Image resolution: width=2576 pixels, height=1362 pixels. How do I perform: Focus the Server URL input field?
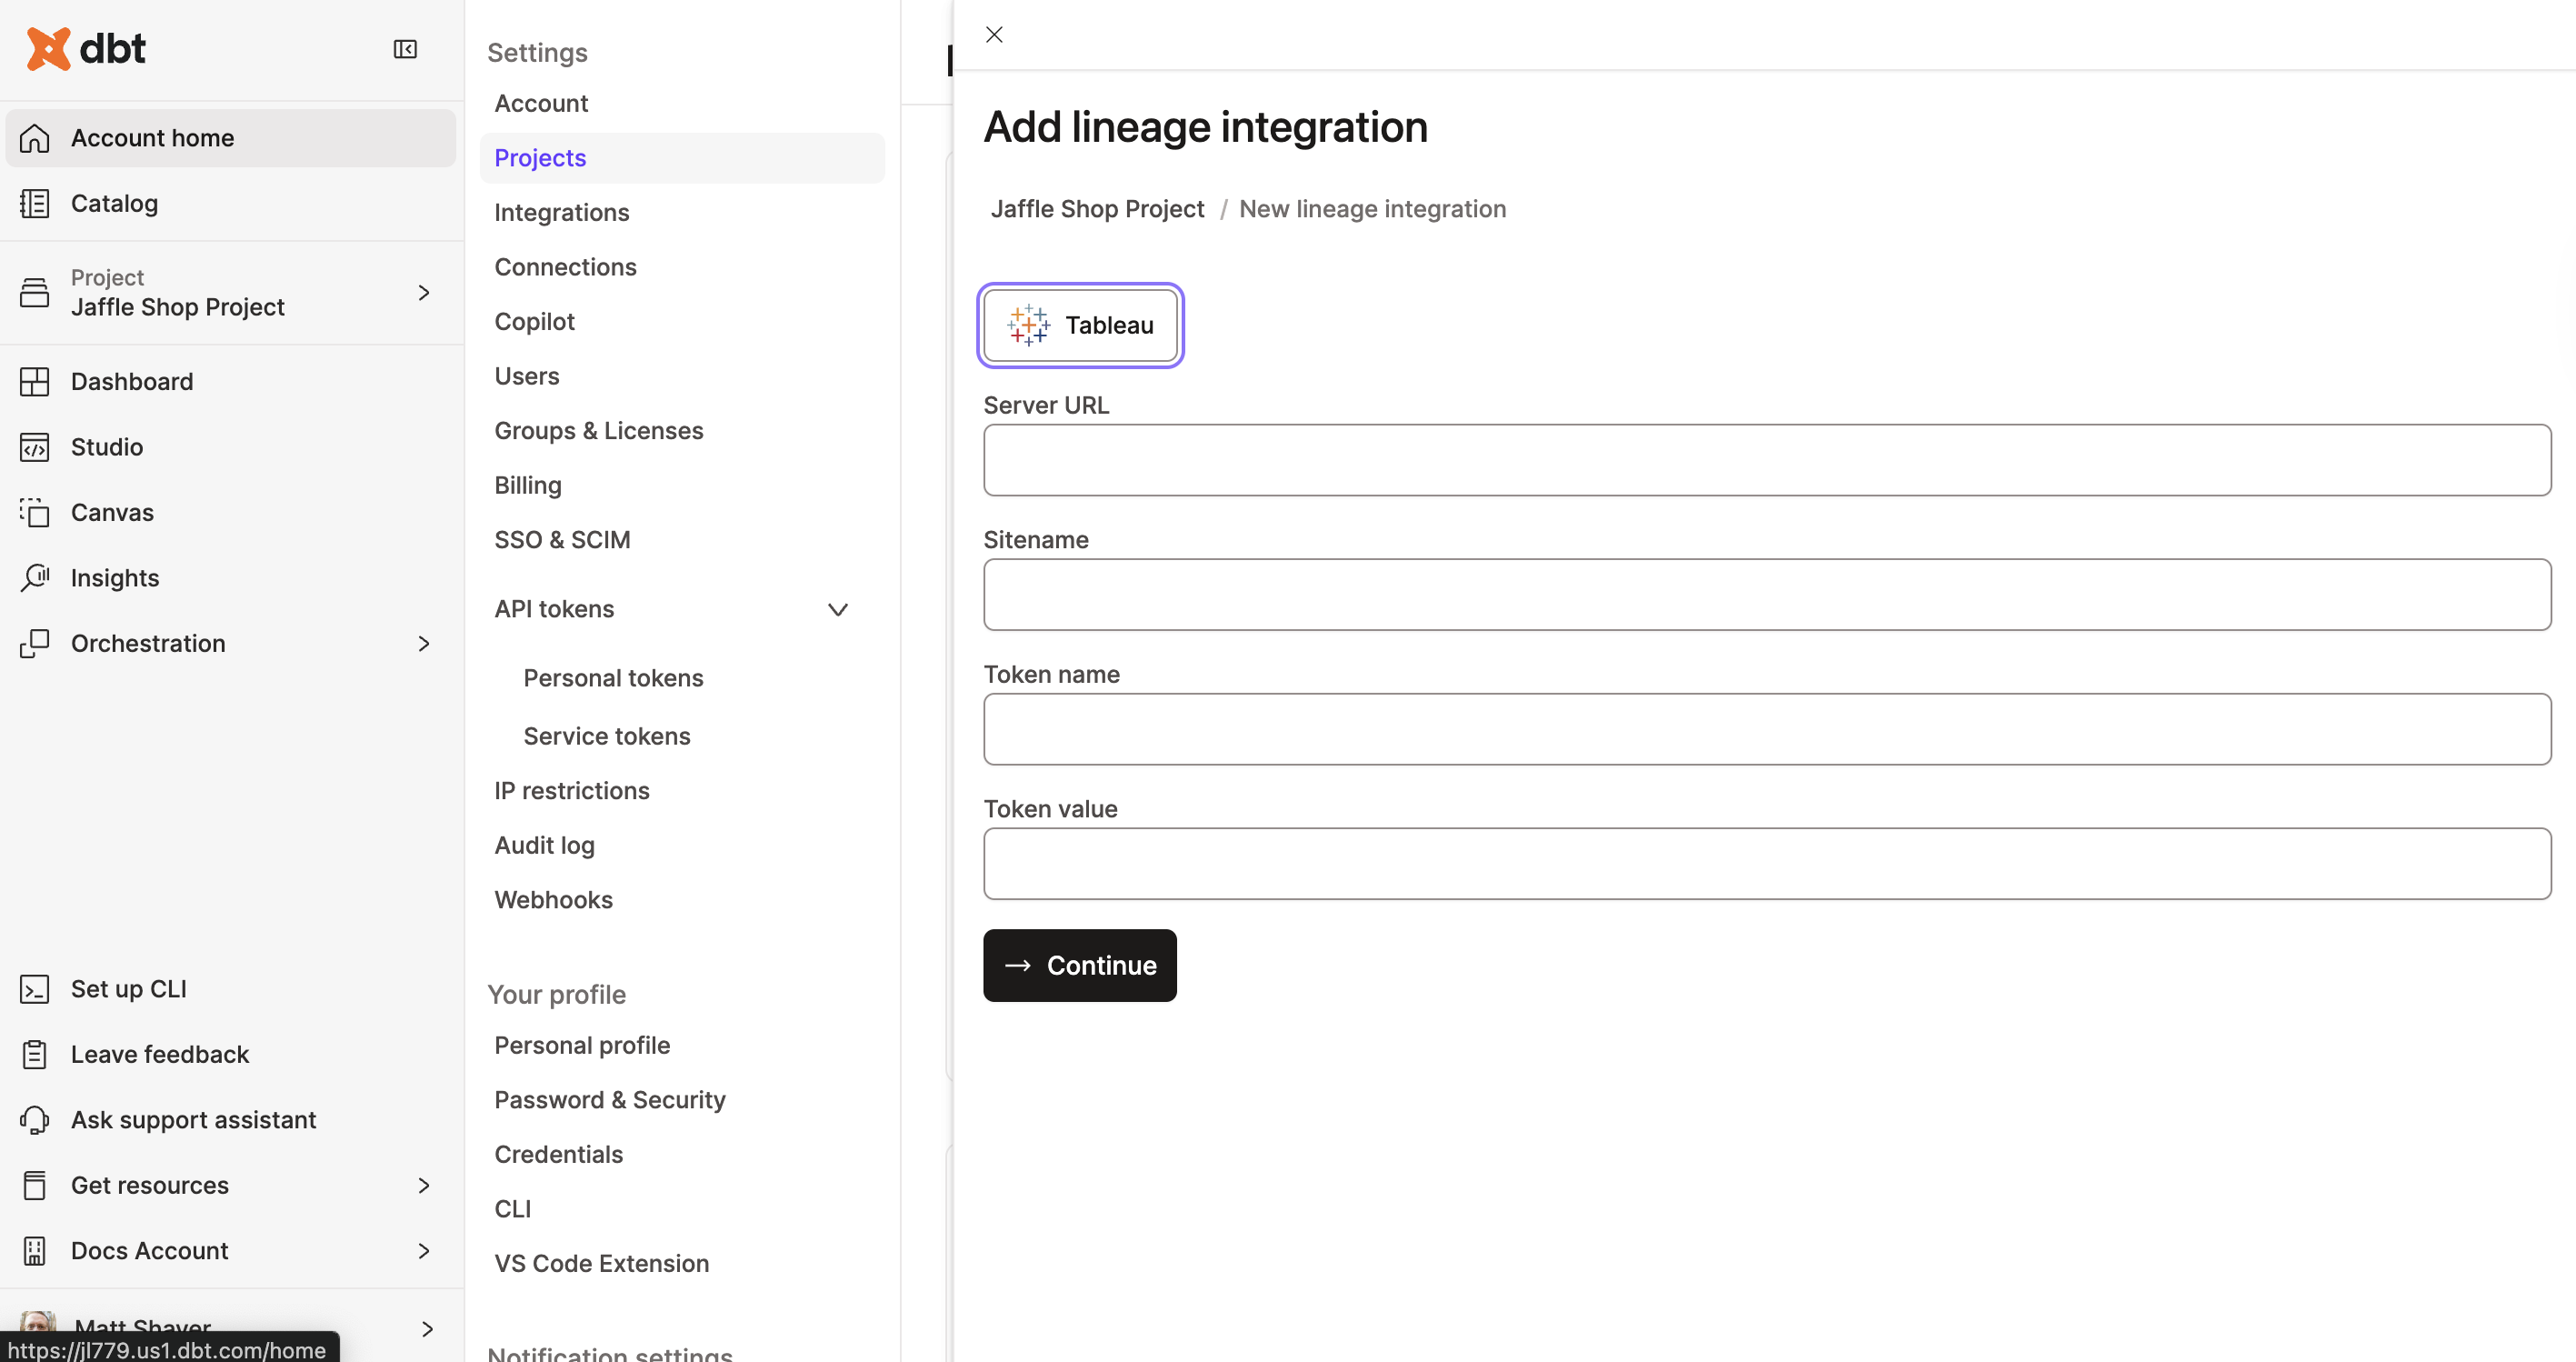click(1766, 460)
